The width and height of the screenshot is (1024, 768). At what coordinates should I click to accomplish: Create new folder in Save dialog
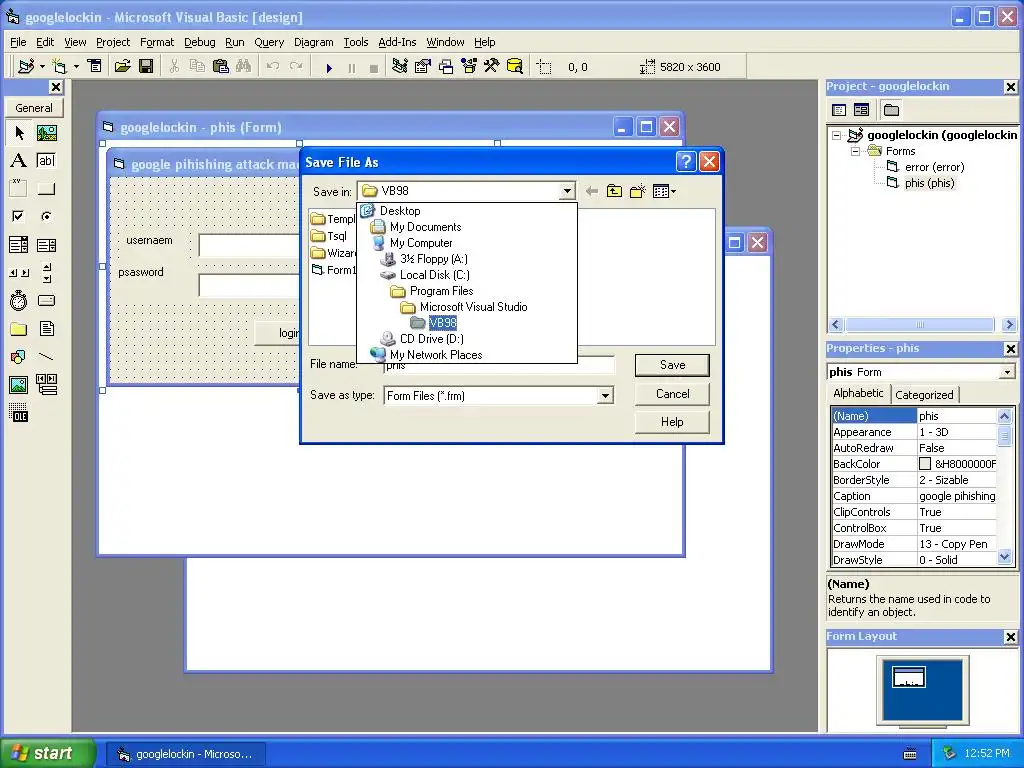tap(637, 191)
